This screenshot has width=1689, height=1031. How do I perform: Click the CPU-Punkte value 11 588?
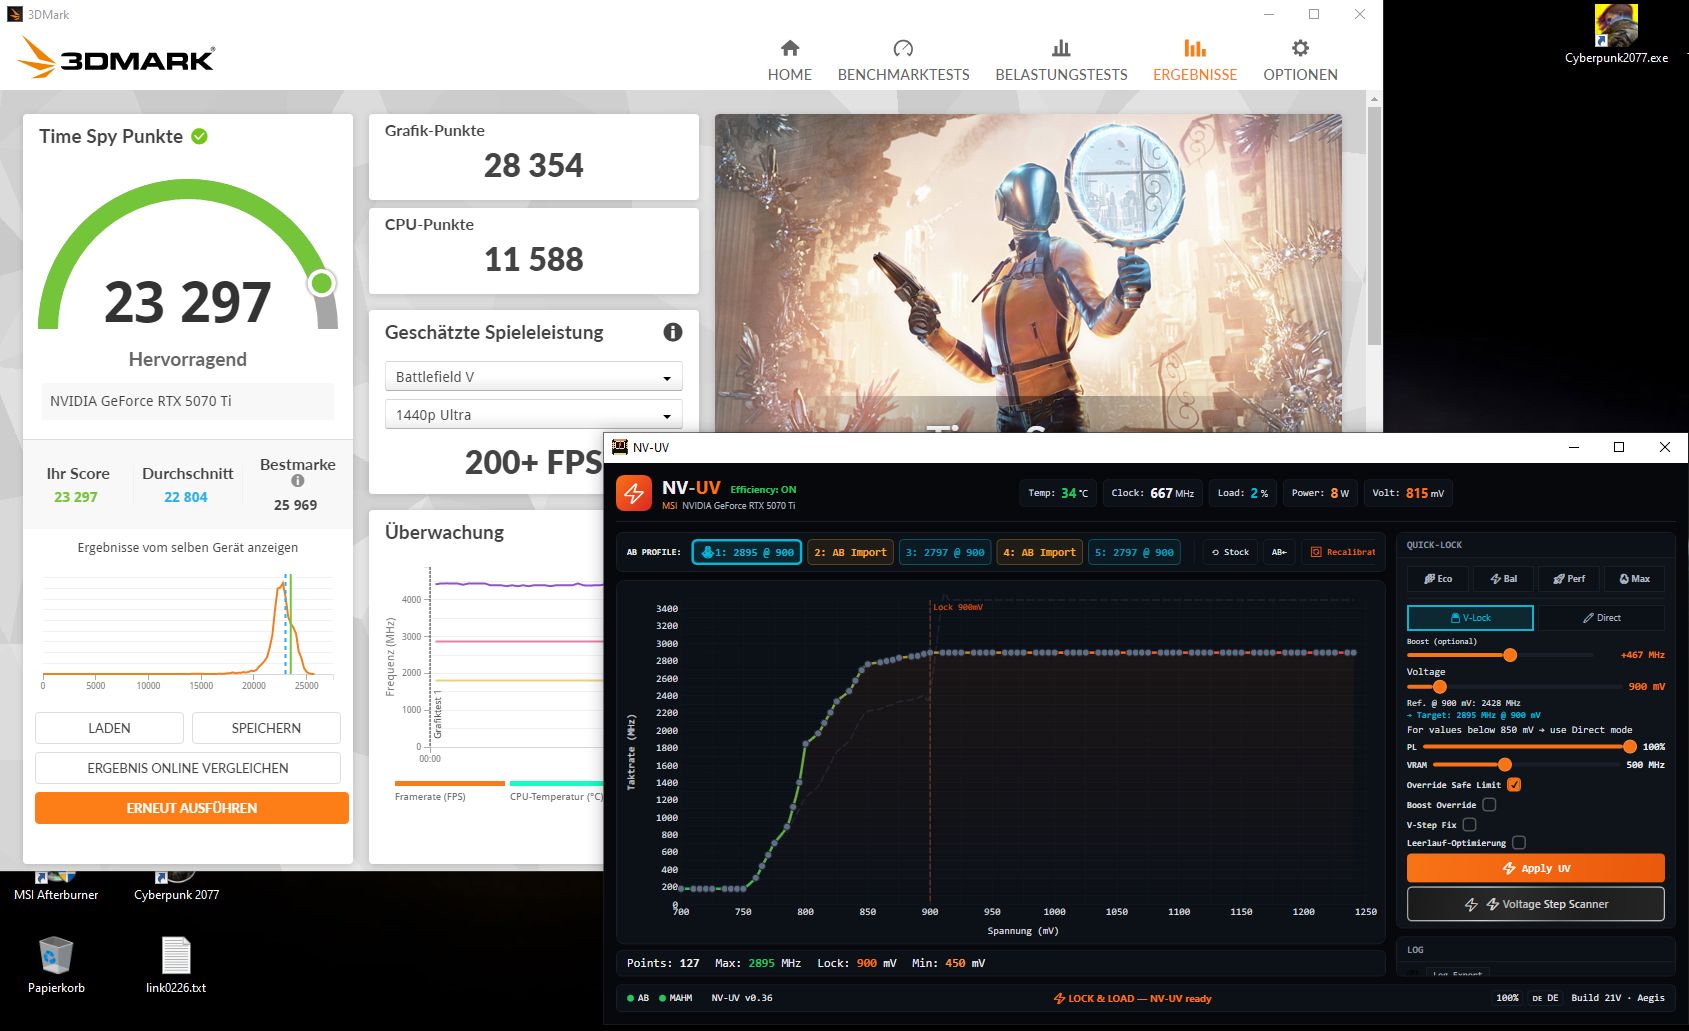(x=533, y=259)
